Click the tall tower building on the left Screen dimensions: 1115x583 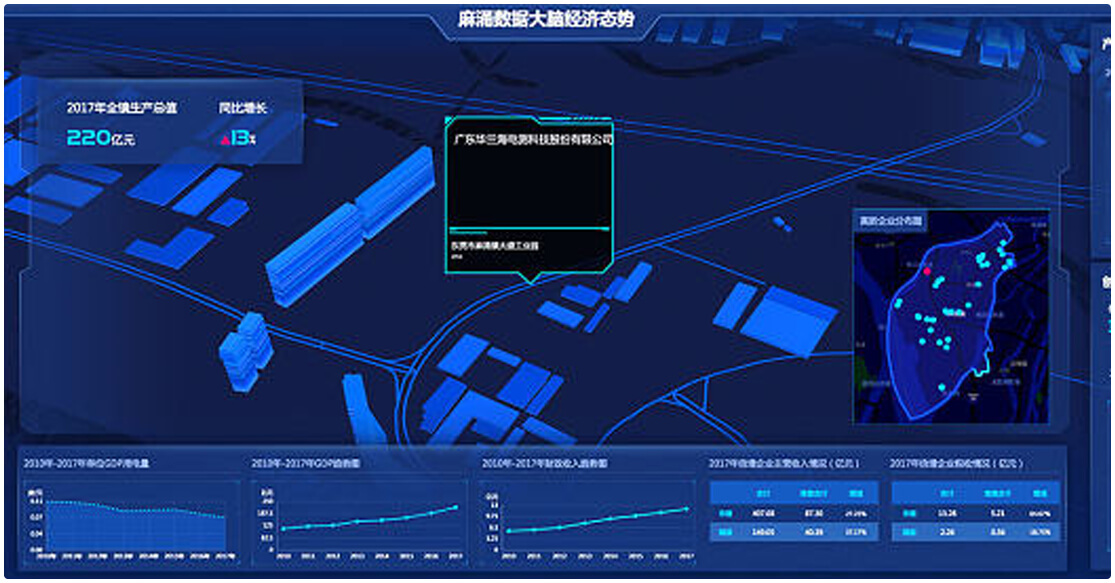tap(245, 350)
